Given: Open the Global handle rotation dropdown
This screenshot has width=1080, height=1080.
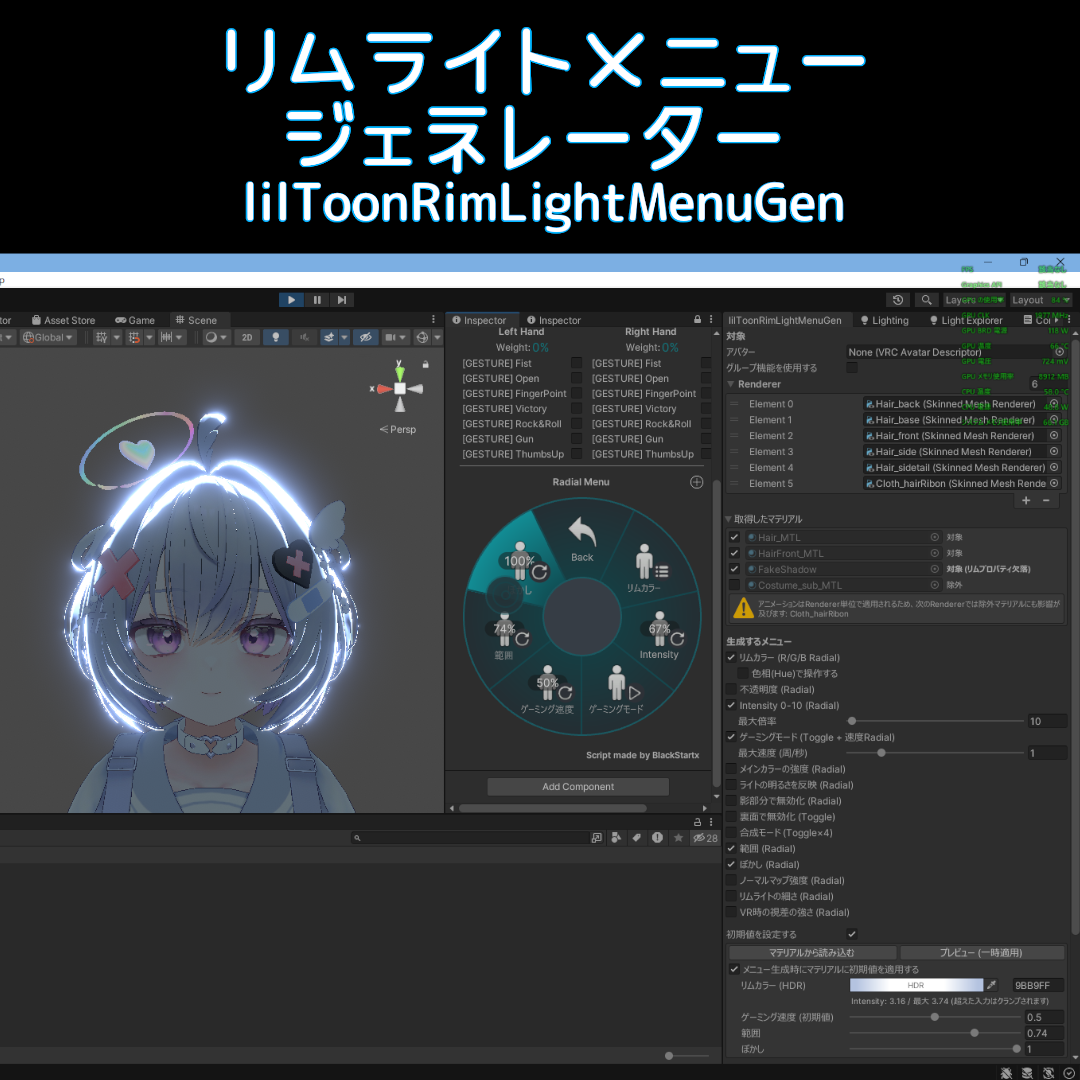Looking at the screenshot, I should (x=48, y=338).
